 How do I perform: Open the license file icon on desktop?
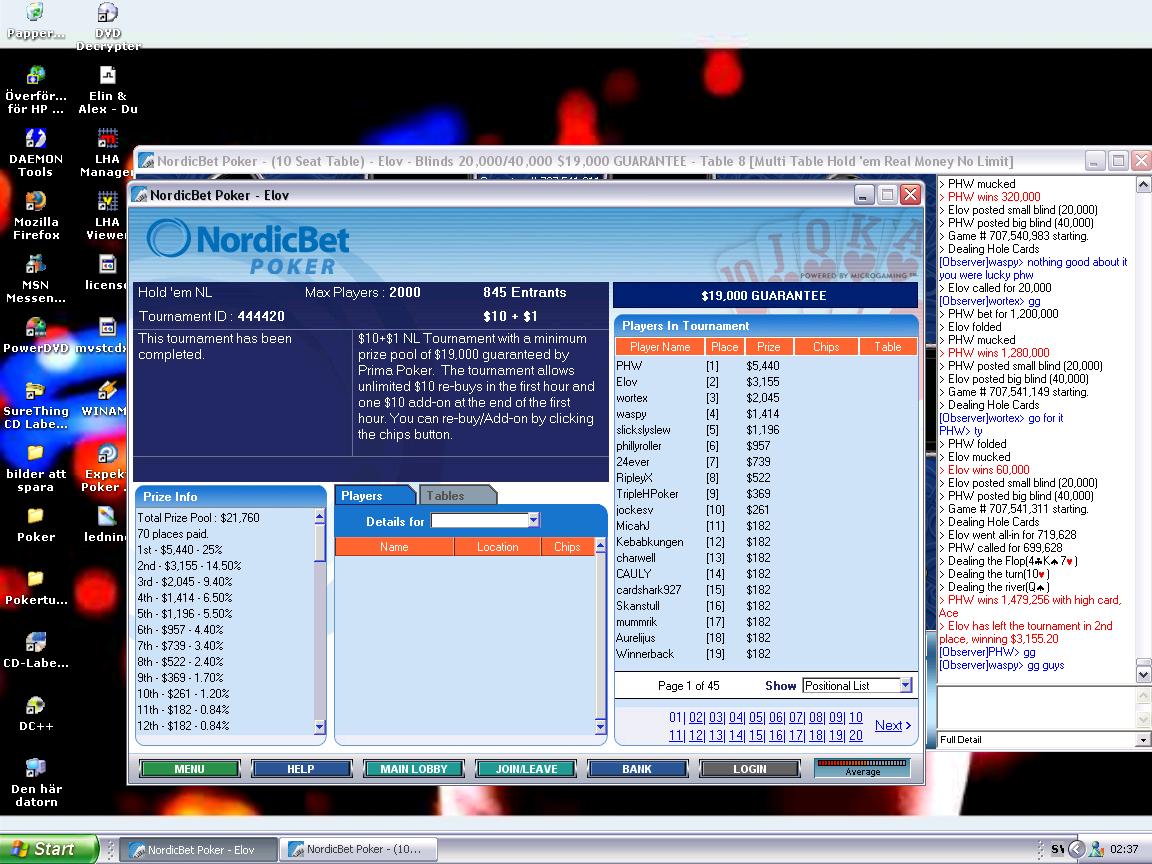pos(106,273)
